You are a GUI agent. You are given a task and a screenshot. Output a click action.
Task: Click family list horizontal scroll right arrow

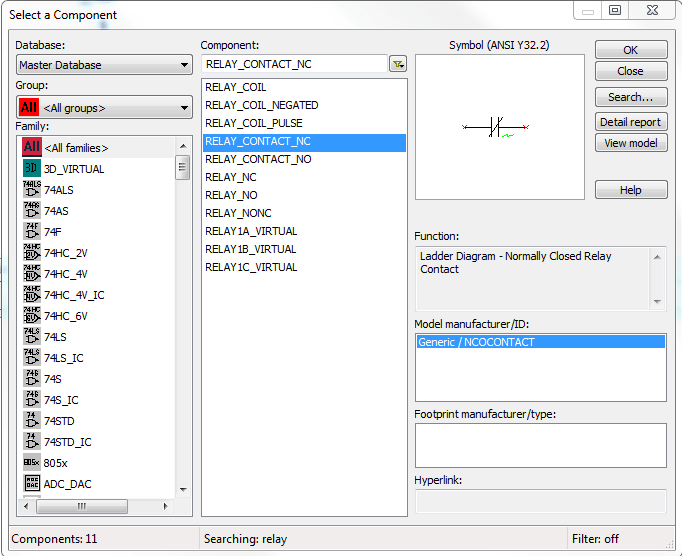point(166,506)
